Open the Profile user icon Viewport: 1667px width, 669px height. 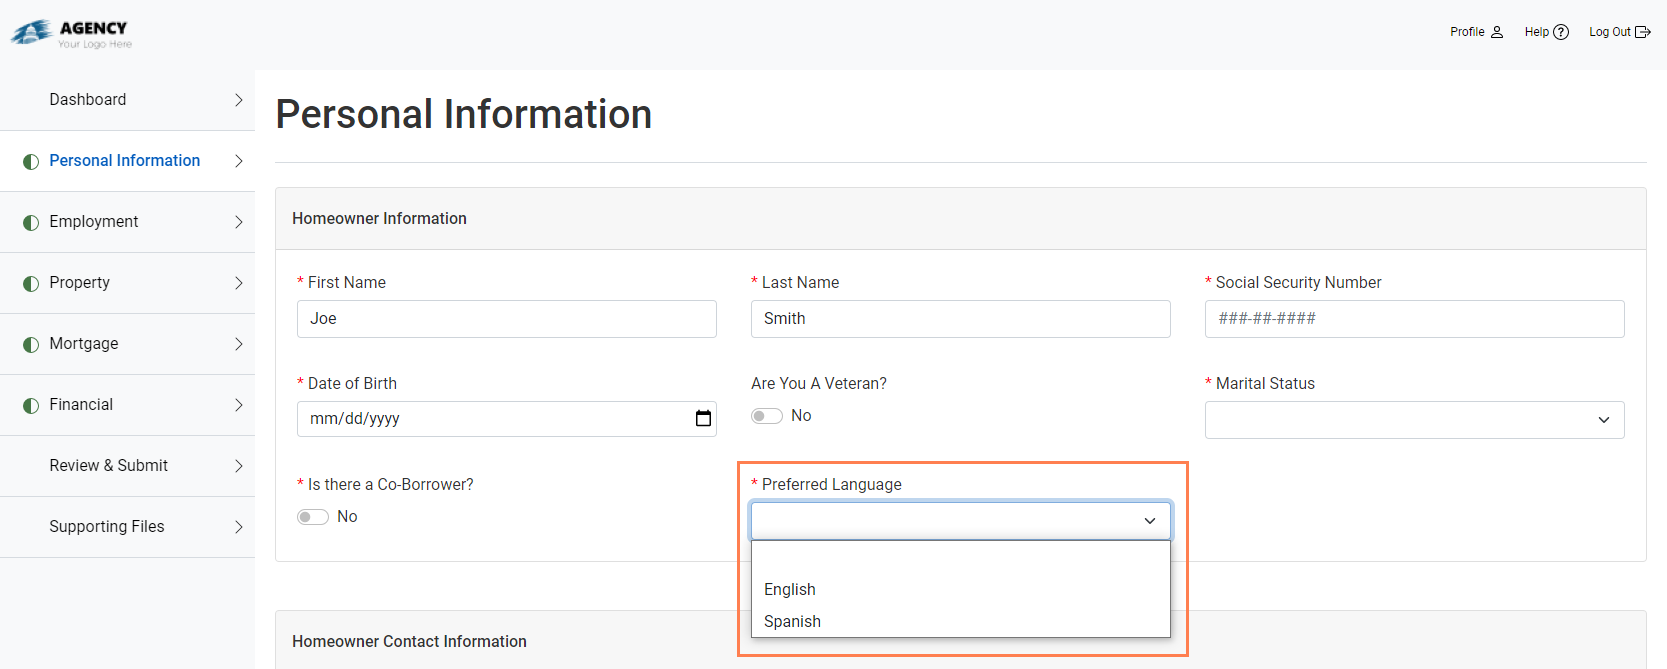(1496, 32)
